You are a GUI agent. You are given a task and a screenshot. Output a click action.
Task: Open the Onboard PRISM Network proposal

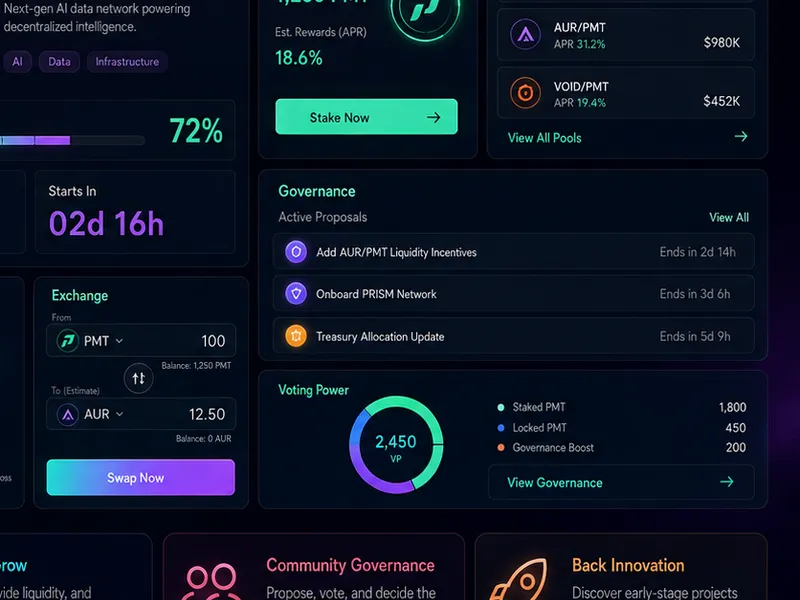click(513, 293)
